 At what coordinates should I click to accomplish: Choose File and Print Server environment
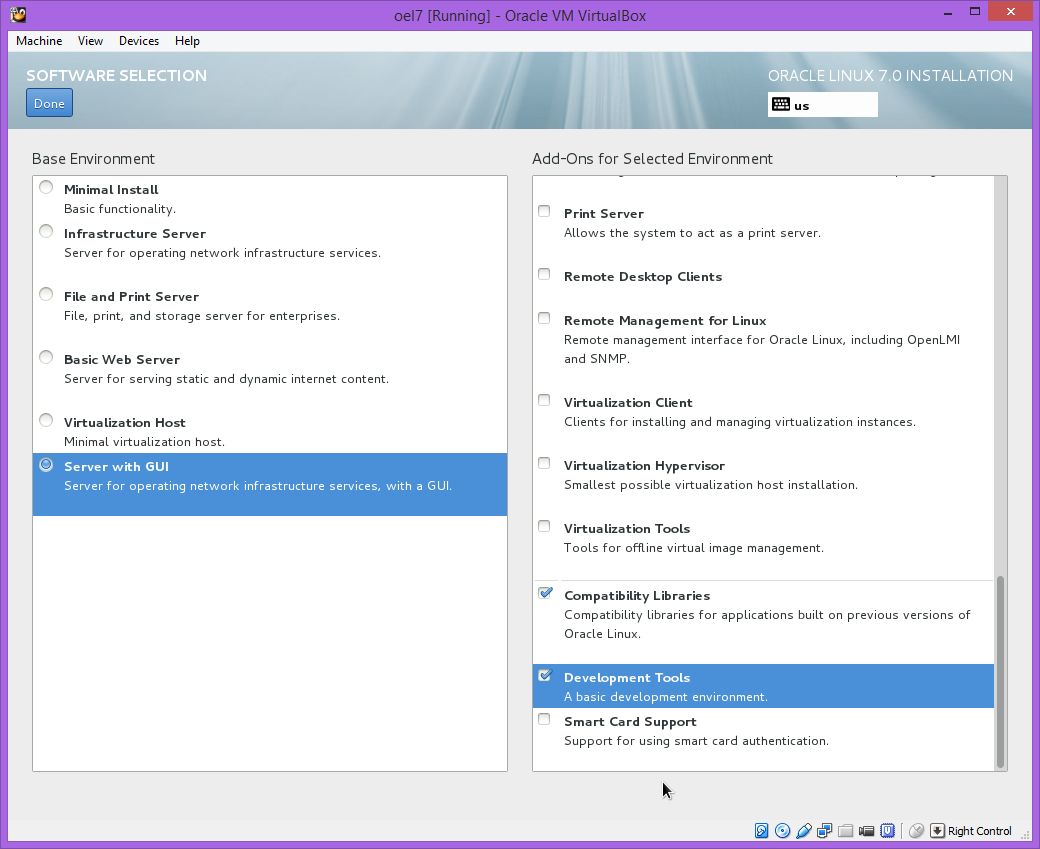(46, 294)
